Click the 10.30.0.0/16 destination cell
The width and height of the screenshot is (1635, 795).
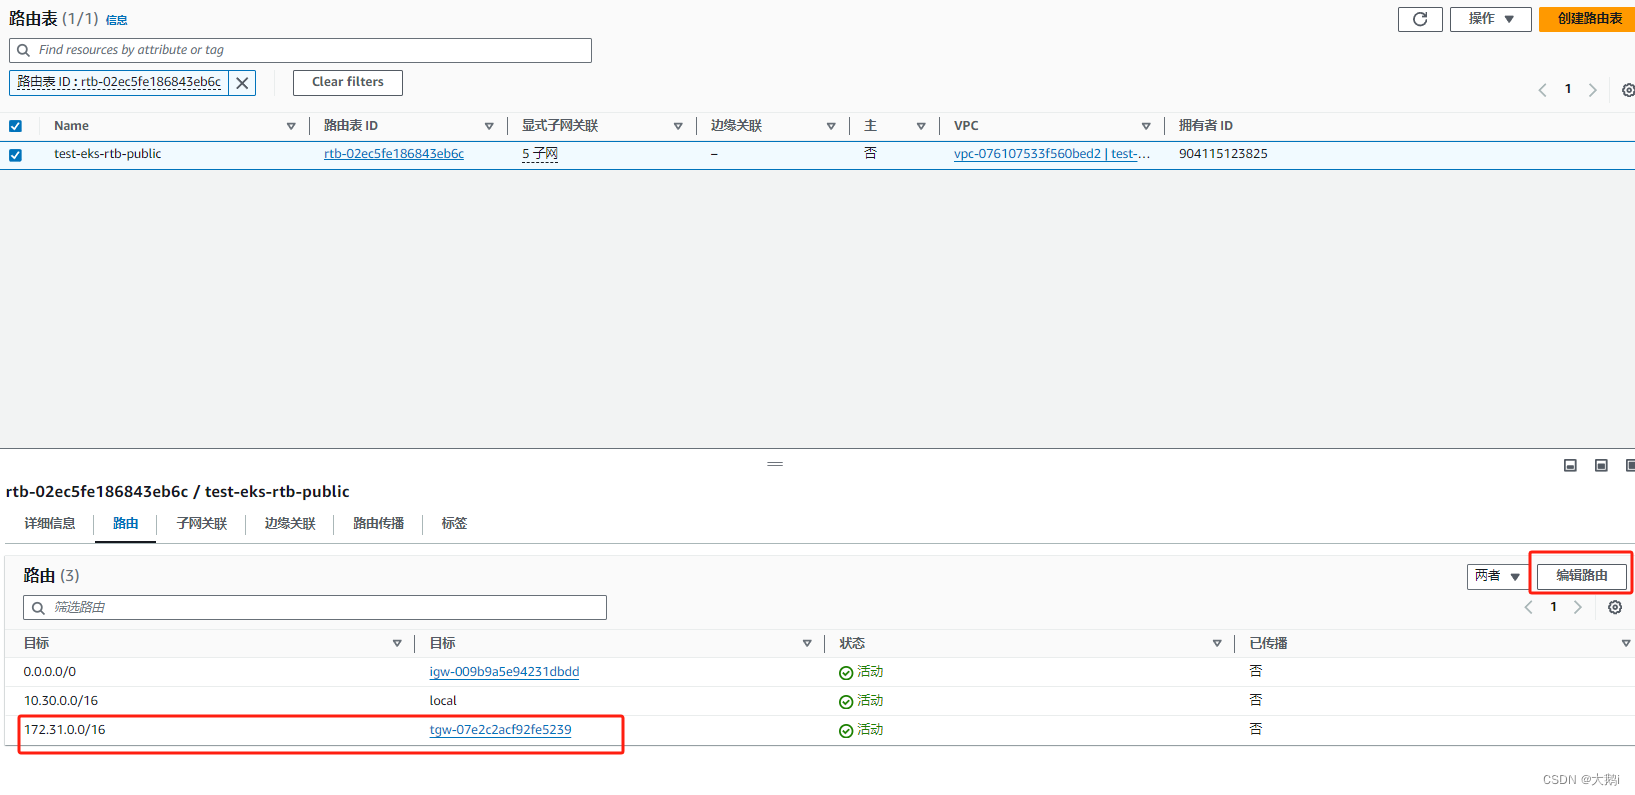point(61,701)
